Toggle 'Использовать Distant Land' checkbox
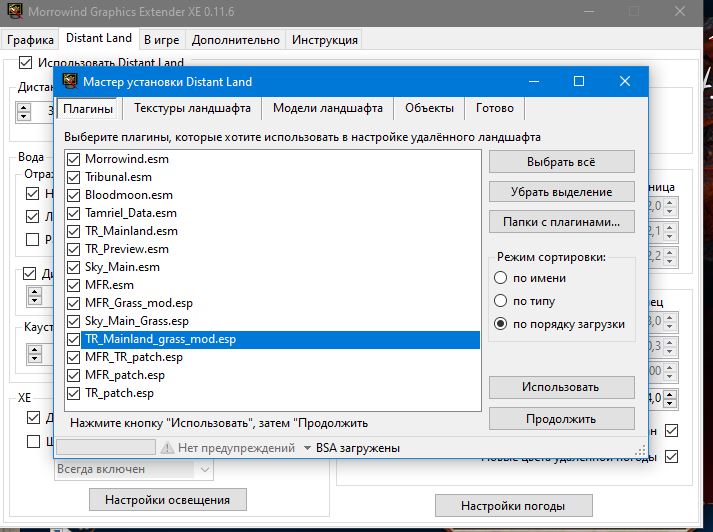This screenshot has width=713, height=532. click(25, 62)
